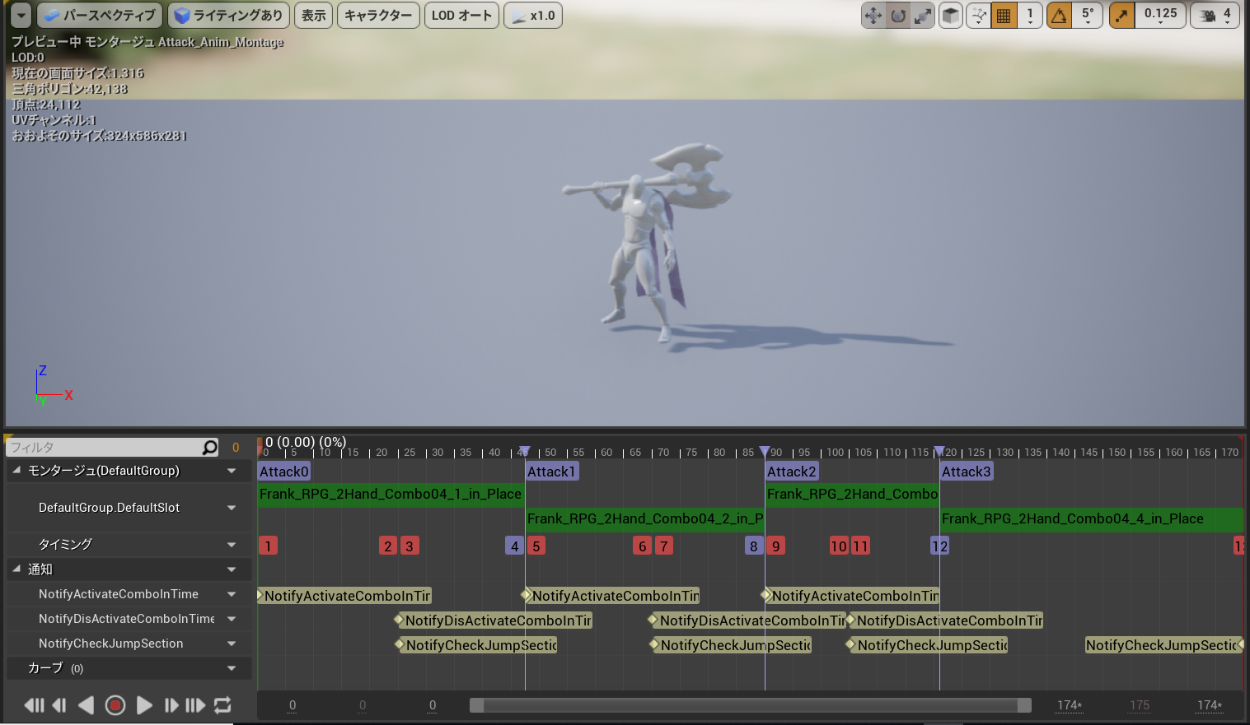Open the rotation snap 5° dropdown
The width and height of the screenshot is (1250, 725).
[1087, 16]
